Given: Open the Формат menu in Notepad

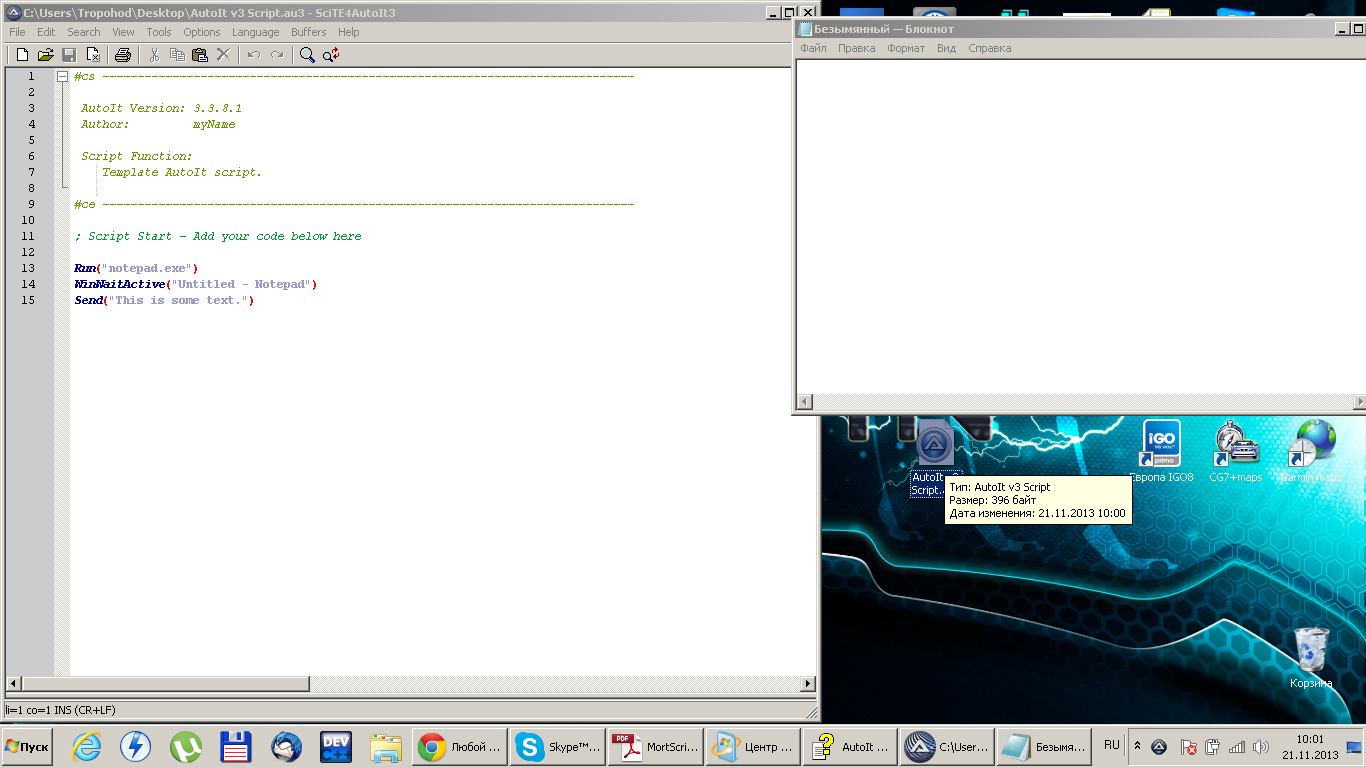Looking at the screenshot, I should [906, 48].
